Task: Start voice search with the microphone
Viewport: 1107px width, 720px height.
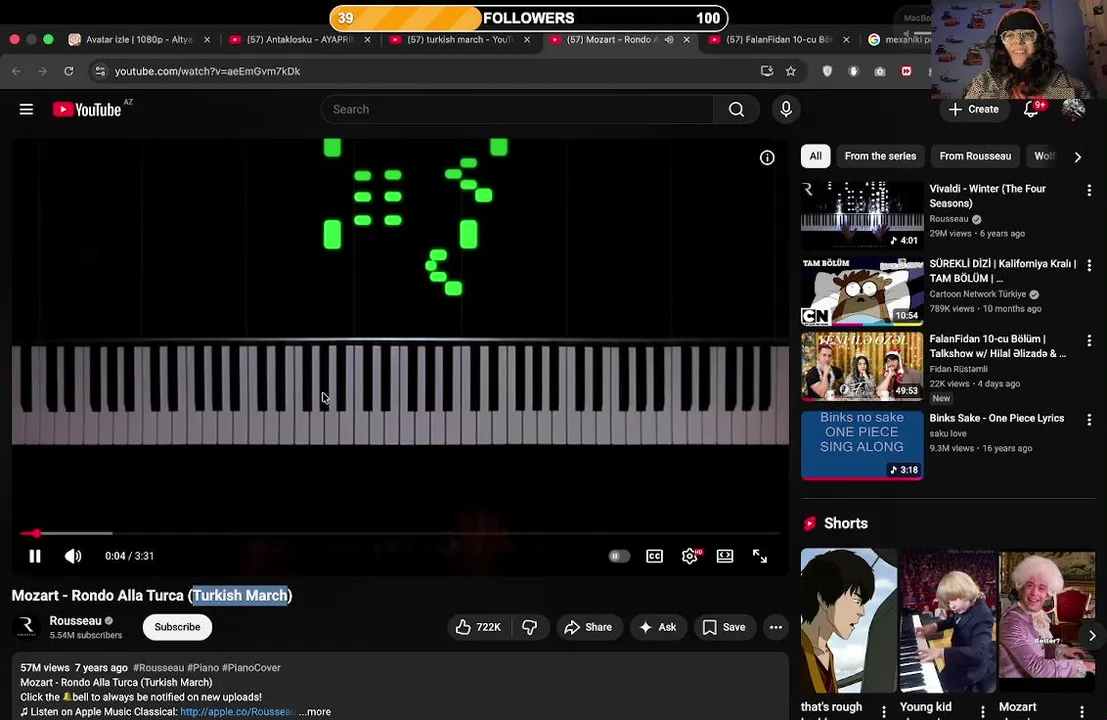Action: (x=786, y=109)
